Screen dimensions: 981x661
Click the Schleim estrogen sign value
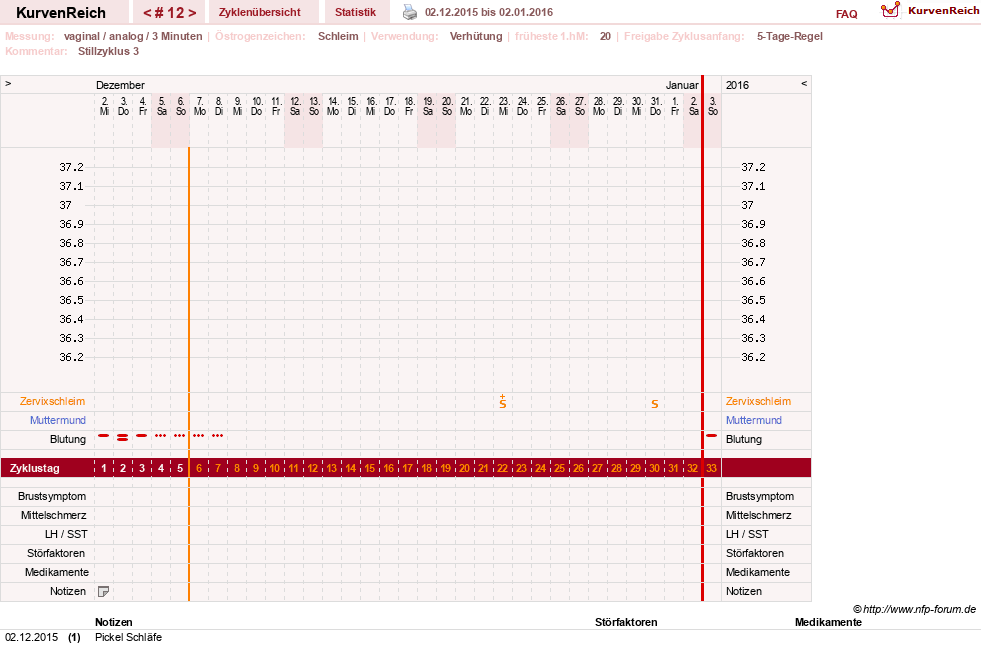coord(338,36)
